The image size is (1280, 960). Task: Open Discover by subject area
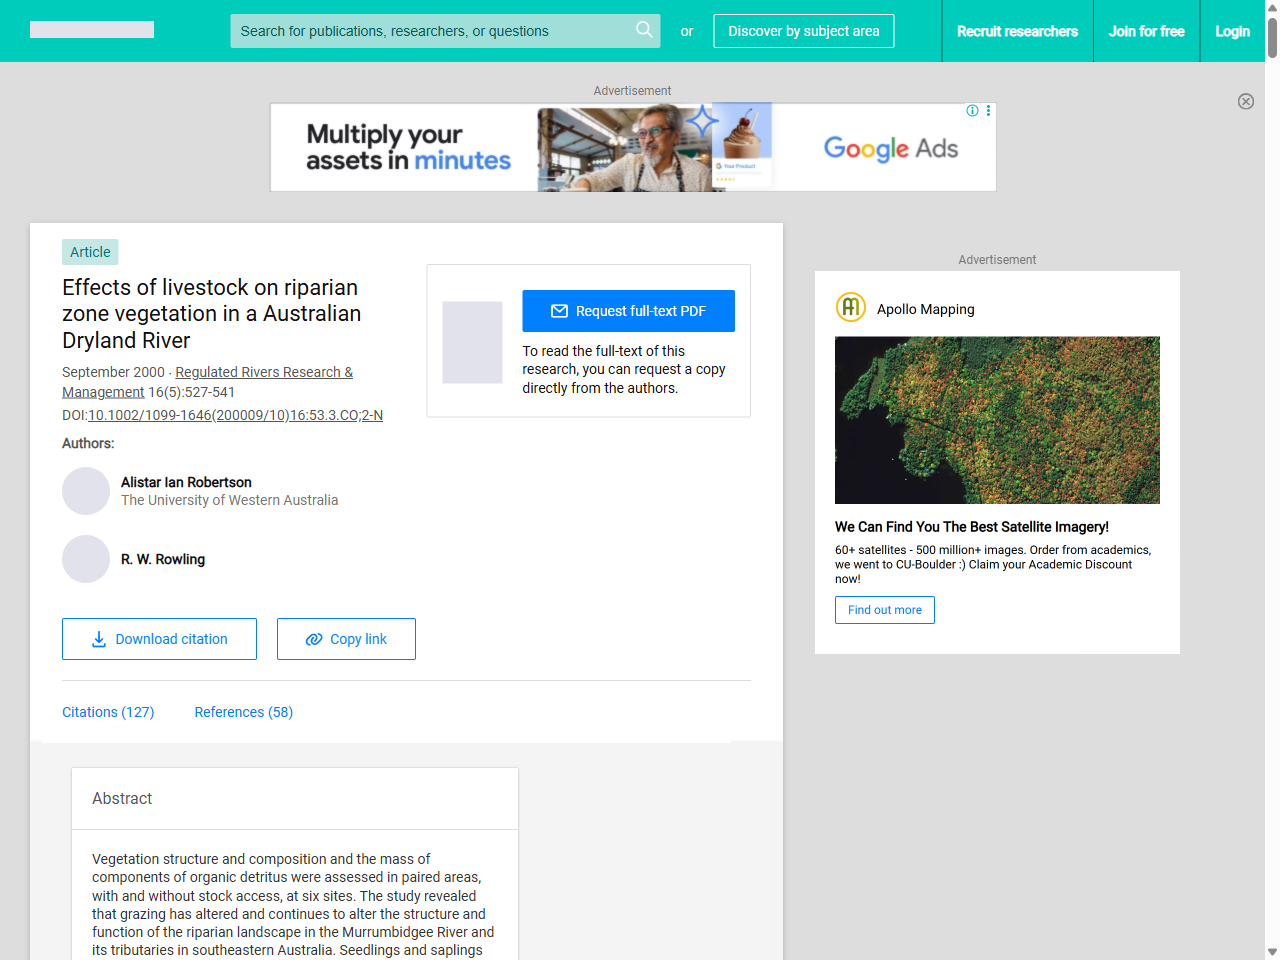tap(803, 31)
